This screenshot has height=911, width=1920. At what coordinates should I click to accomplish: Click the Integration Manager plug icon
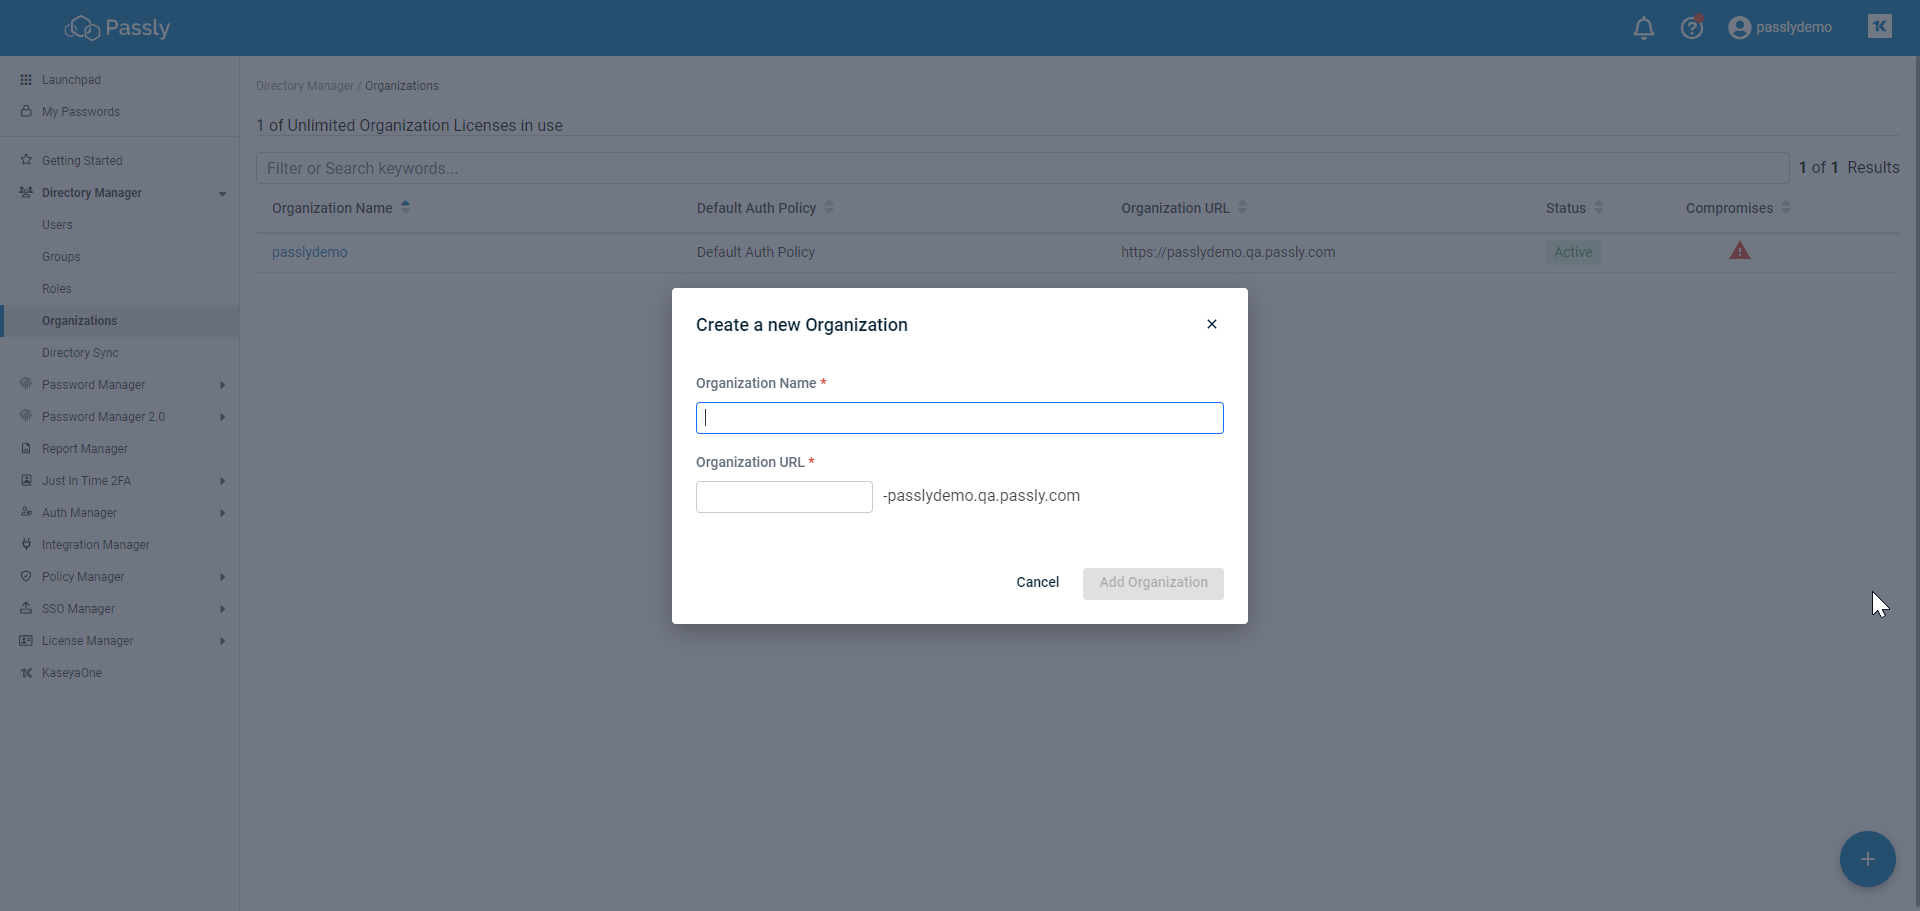point(26,544)
